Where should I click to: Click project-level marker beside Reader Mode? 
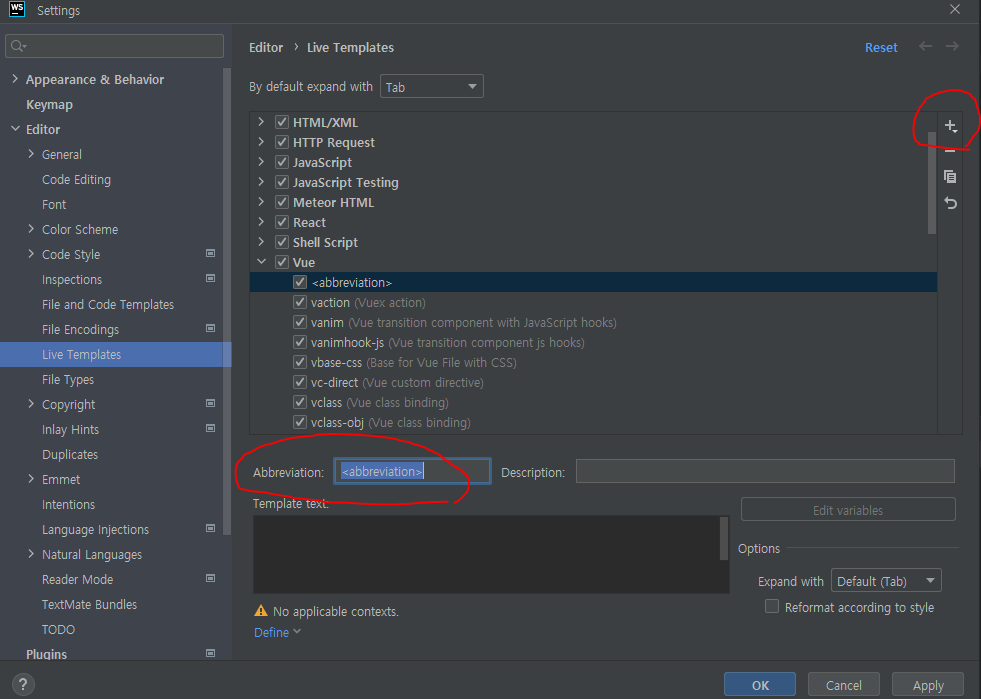coord(210,579)
